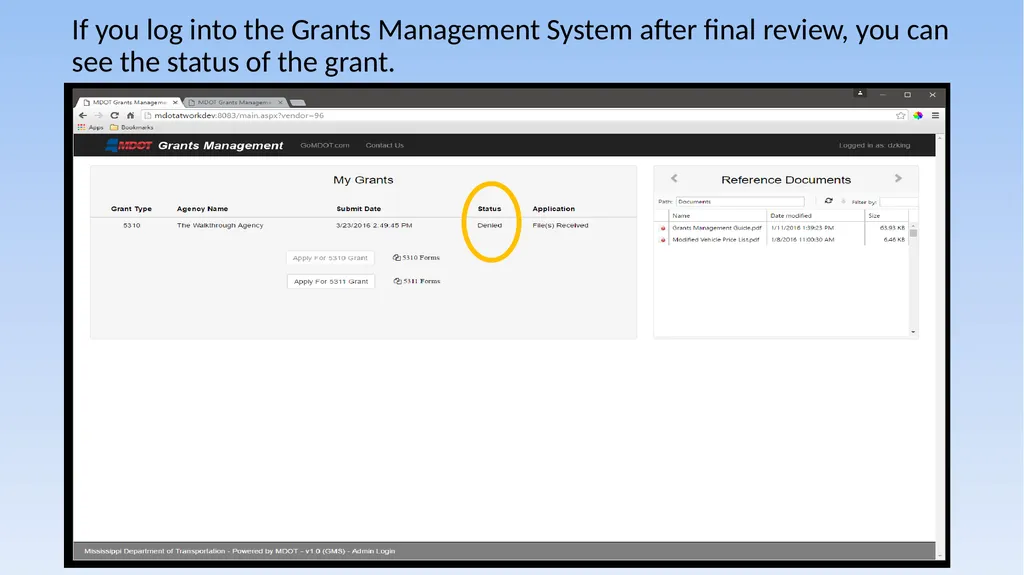Click the Denied status cell
The image size is (1024, 575).
coord(490,225)
